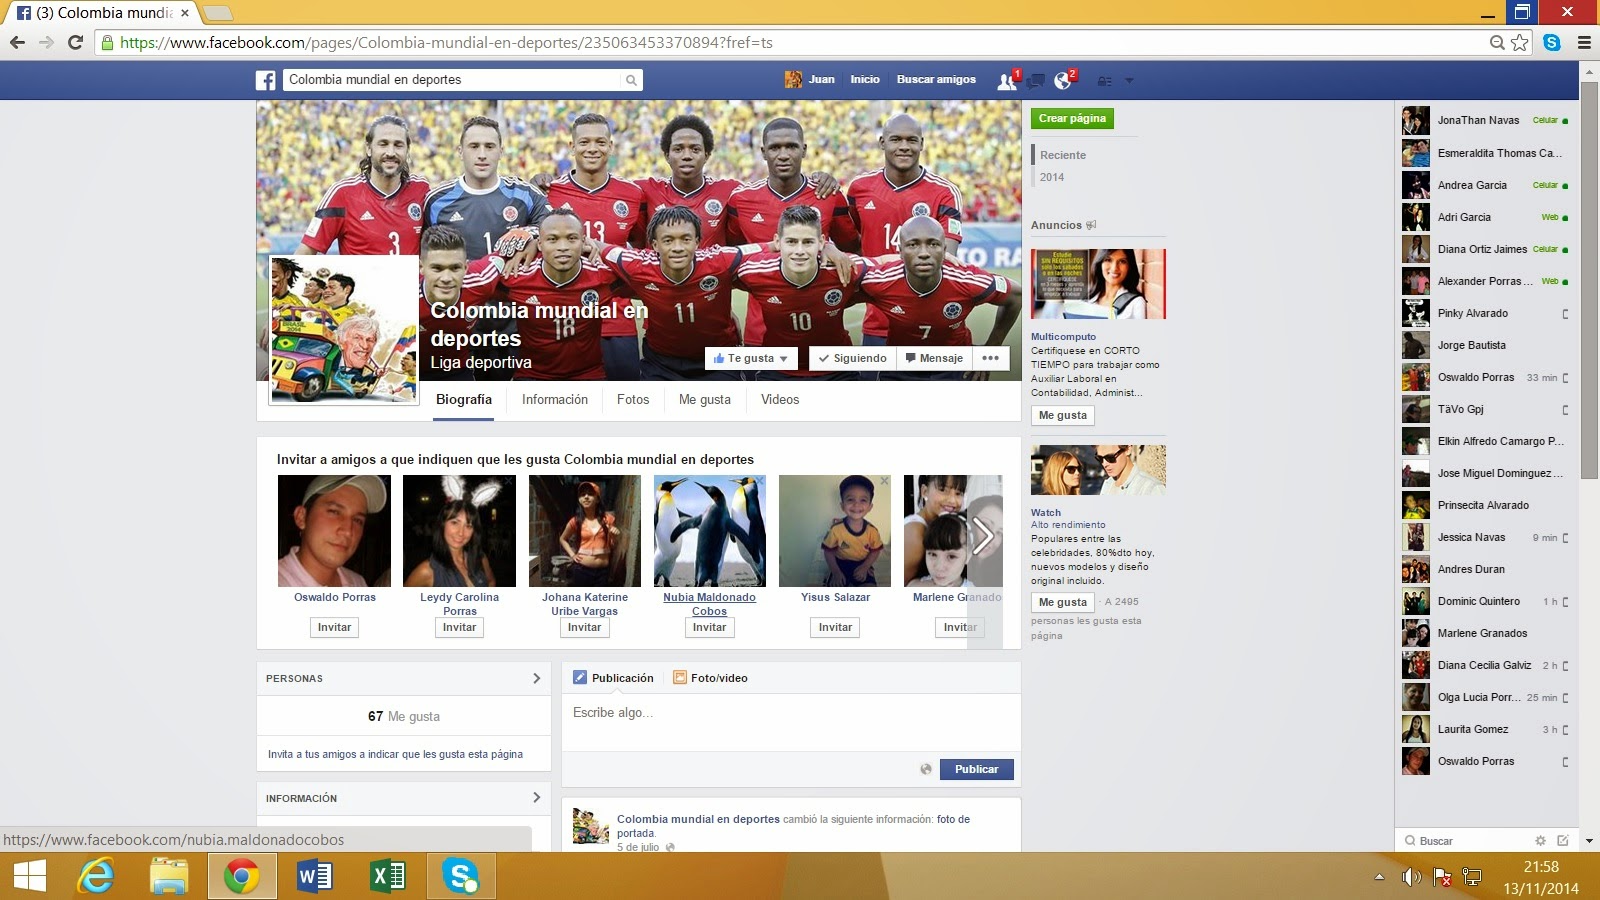Launch Skype from the taskbar
The image size is (1600, 900).
coord(461,876)
